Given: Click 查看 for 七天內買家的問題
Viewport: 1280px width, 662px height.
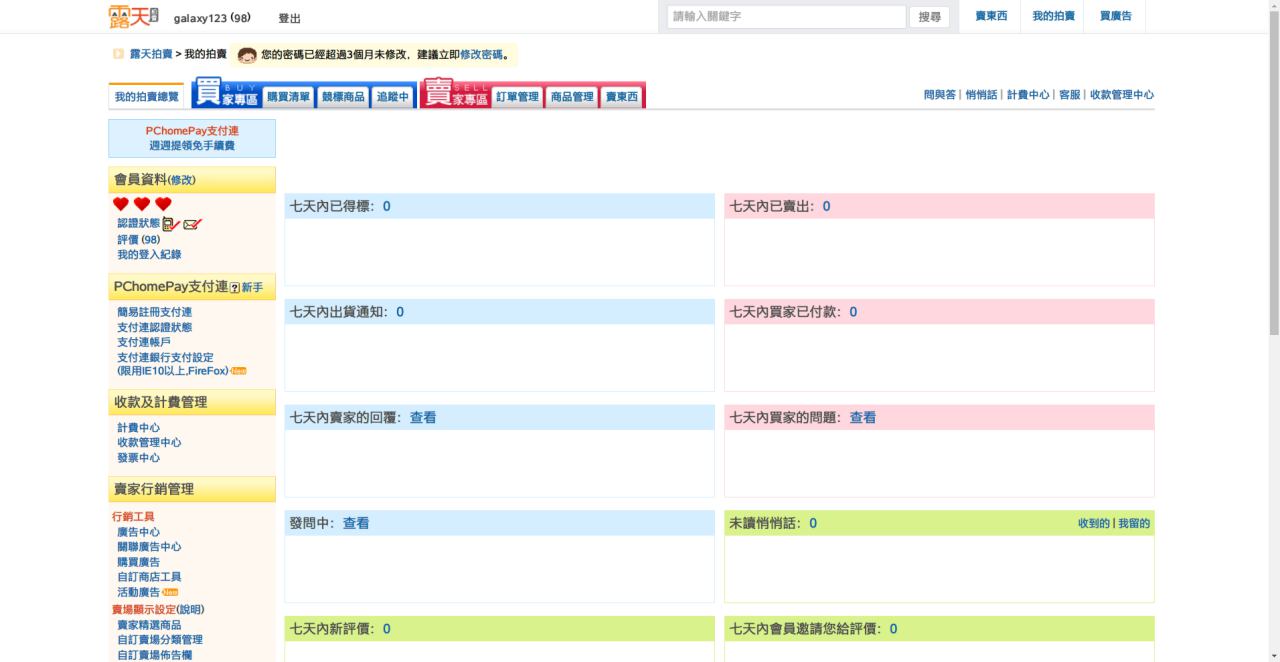Looking at the screenshot, I should (x=863, y=418).
